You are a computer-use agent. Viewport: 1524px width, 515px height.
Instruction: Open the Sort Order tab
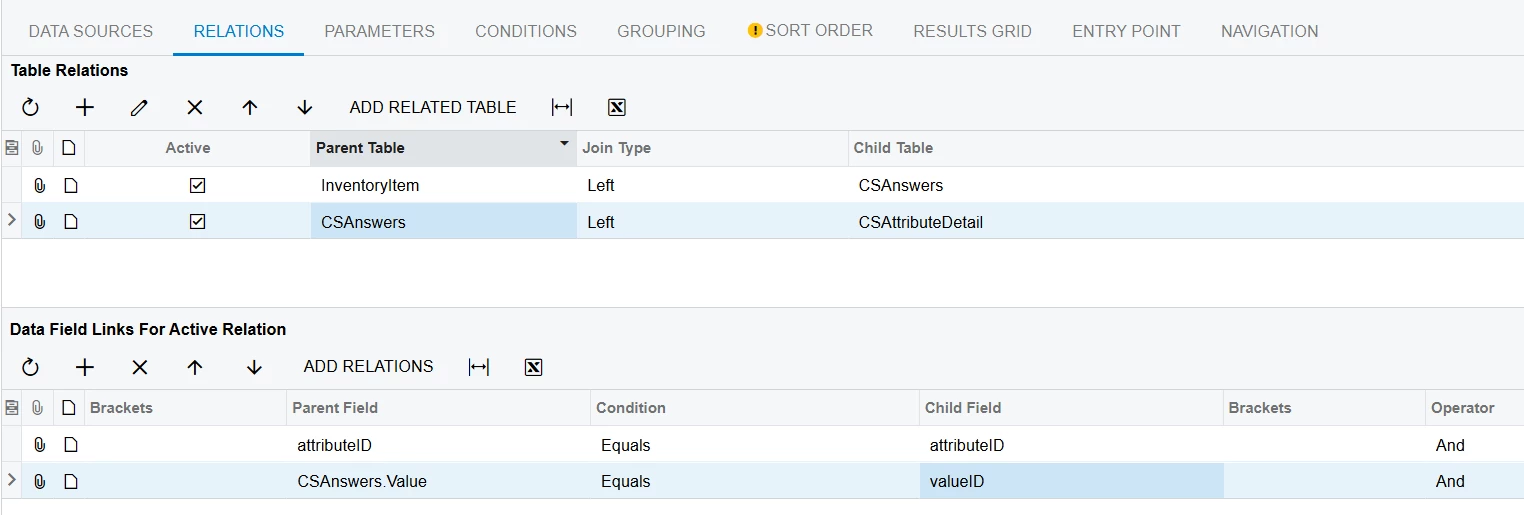(810, 30)
